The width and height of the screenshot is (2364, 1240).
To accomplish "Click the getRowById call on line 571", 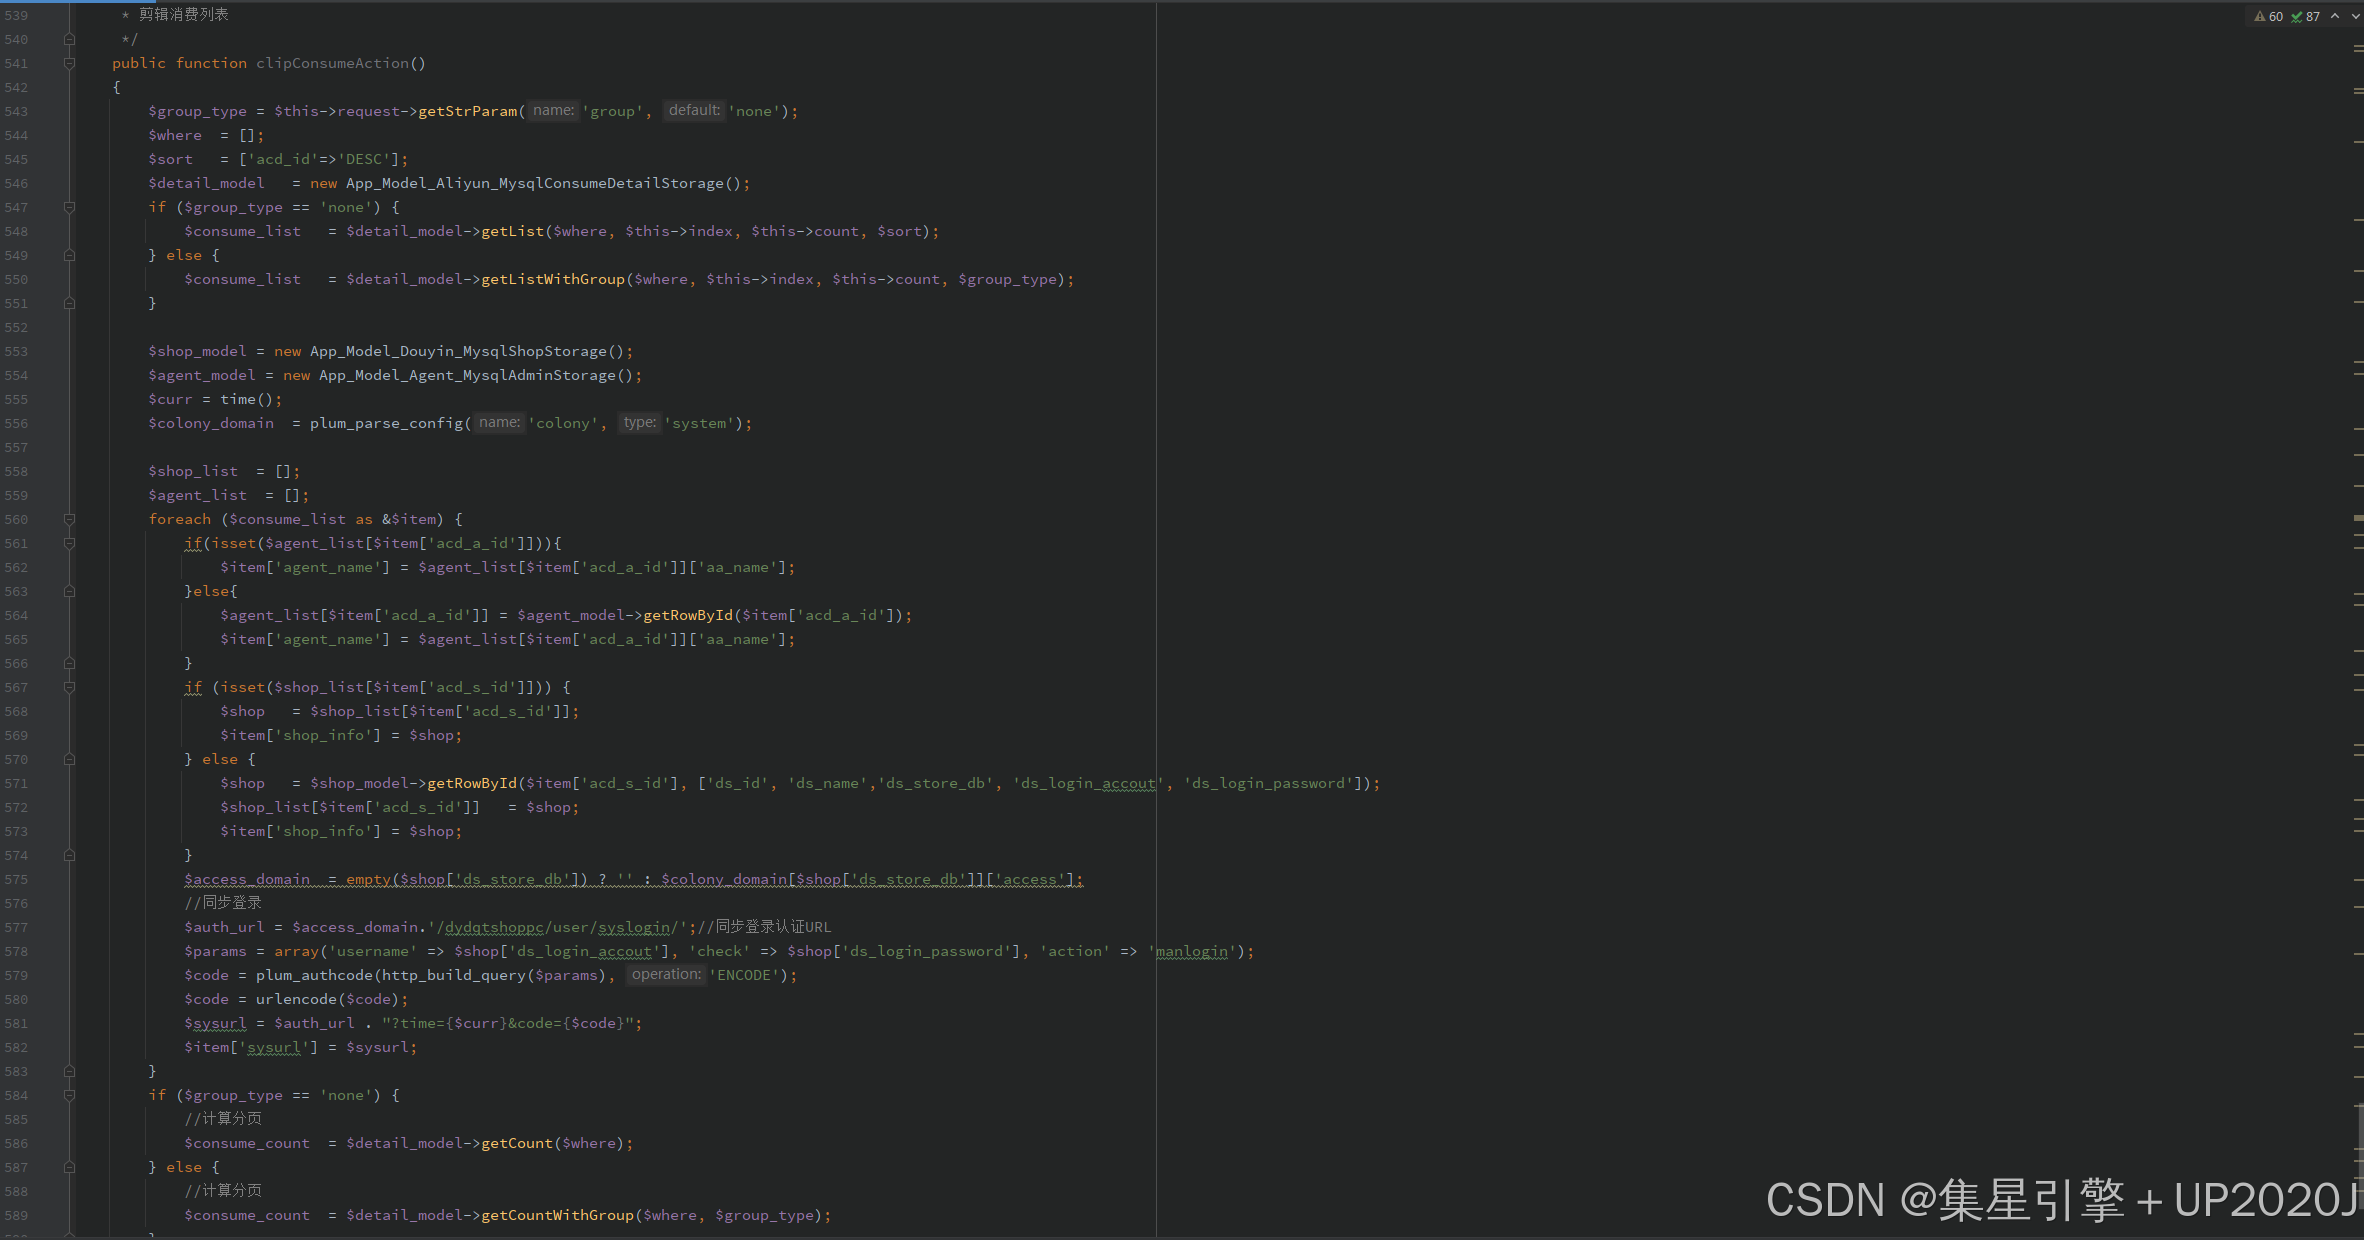I will [x=471, y=783].
